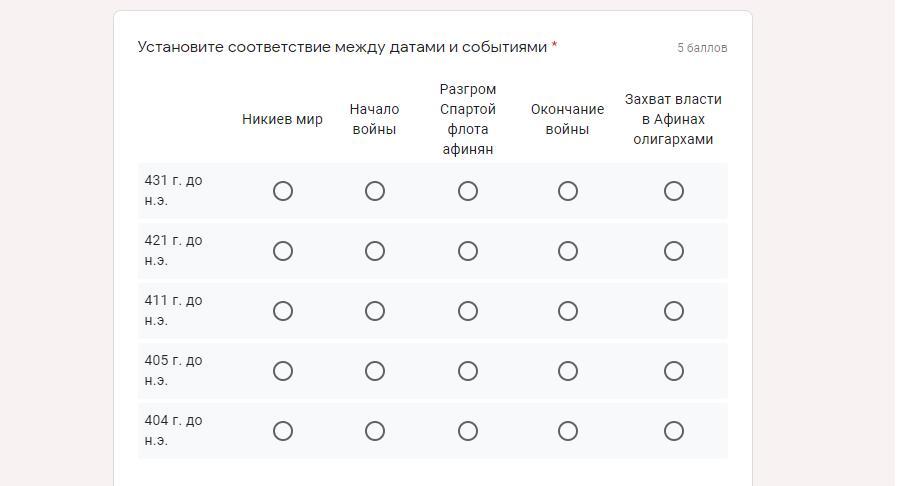The width and height of the screenshot is (902, 486).
Task: Mark Разгром Спартой флота for 404 г.
Action: point(468,431)
